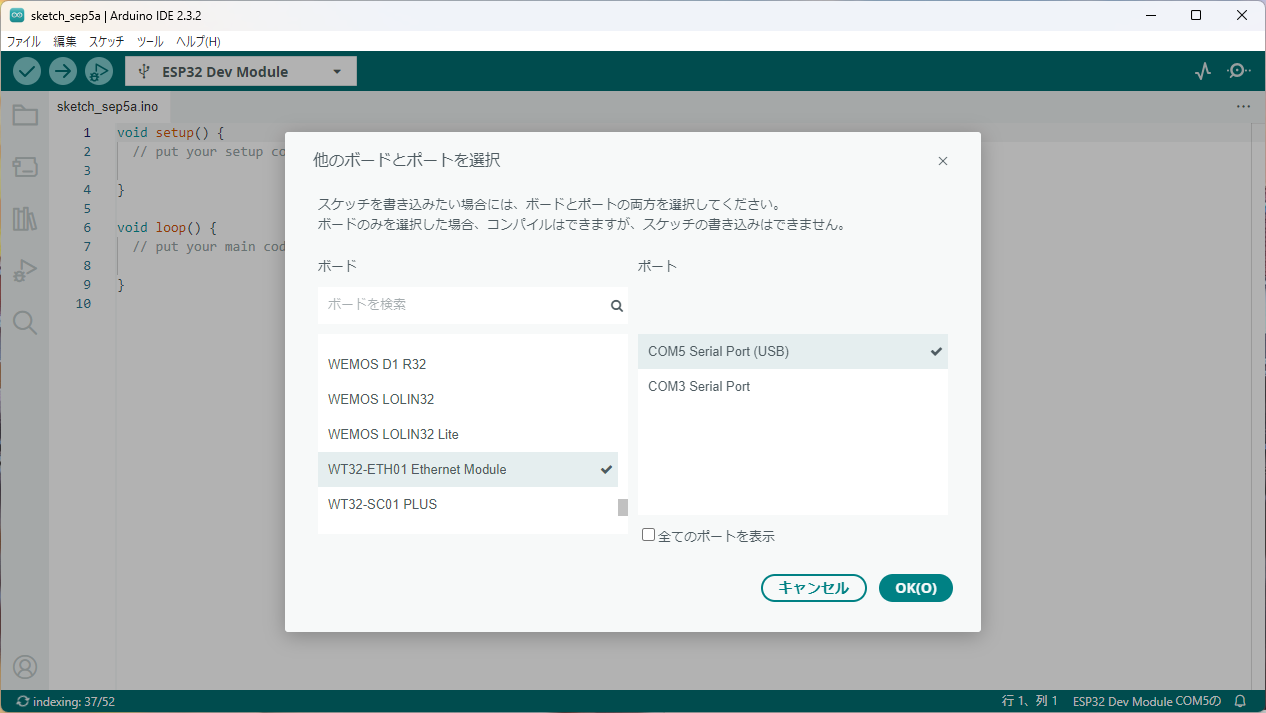This screenshot has height=713, width=1266.
Task: Select WT32-ETH01 Ethernet Module board
Action: 468,469
